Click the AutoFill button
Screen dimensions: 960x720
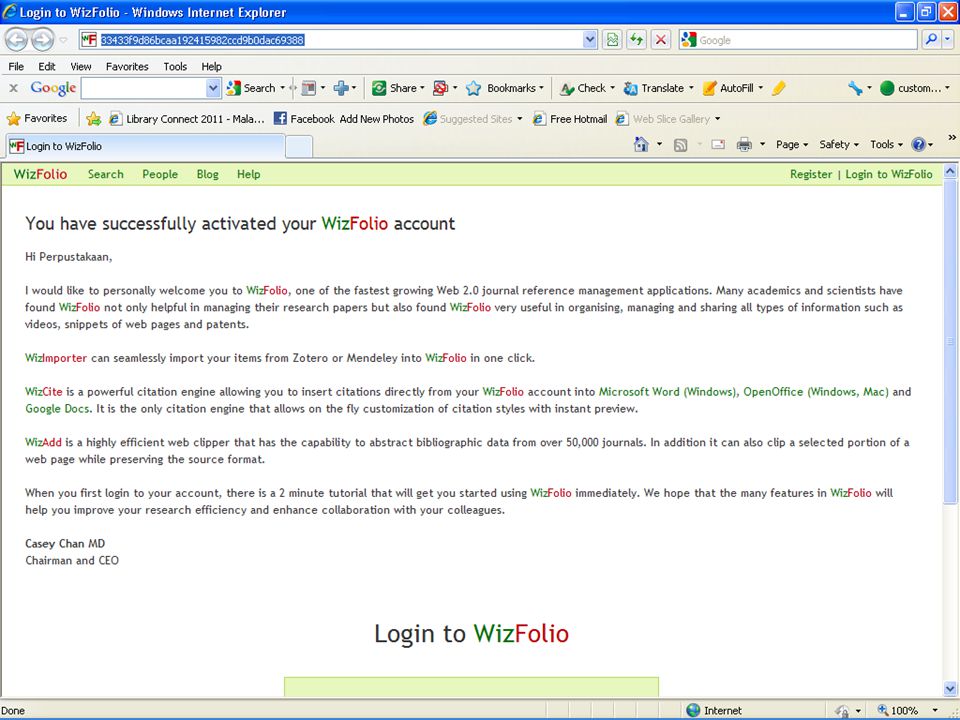point(728,88)
